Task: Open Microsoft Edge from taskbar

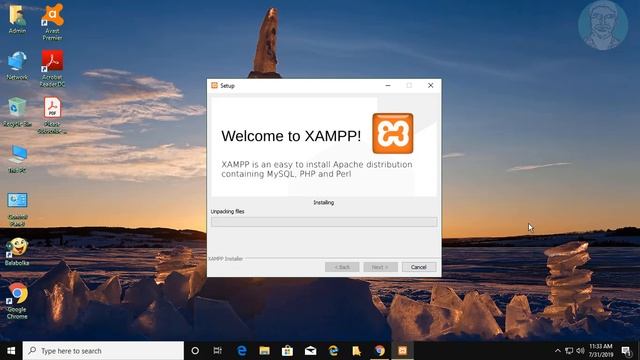Action: point(242,351)
